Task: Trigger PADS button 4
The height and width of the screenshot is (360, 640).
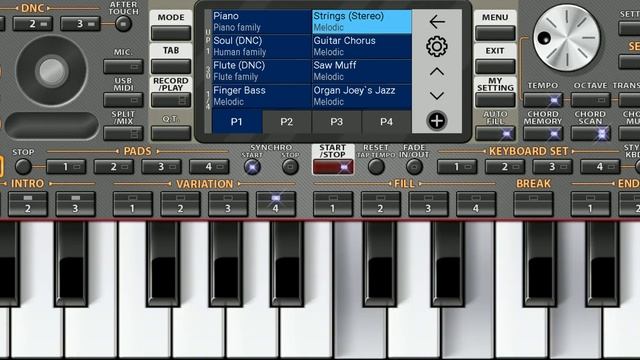Action: click(x=209, y=167)
